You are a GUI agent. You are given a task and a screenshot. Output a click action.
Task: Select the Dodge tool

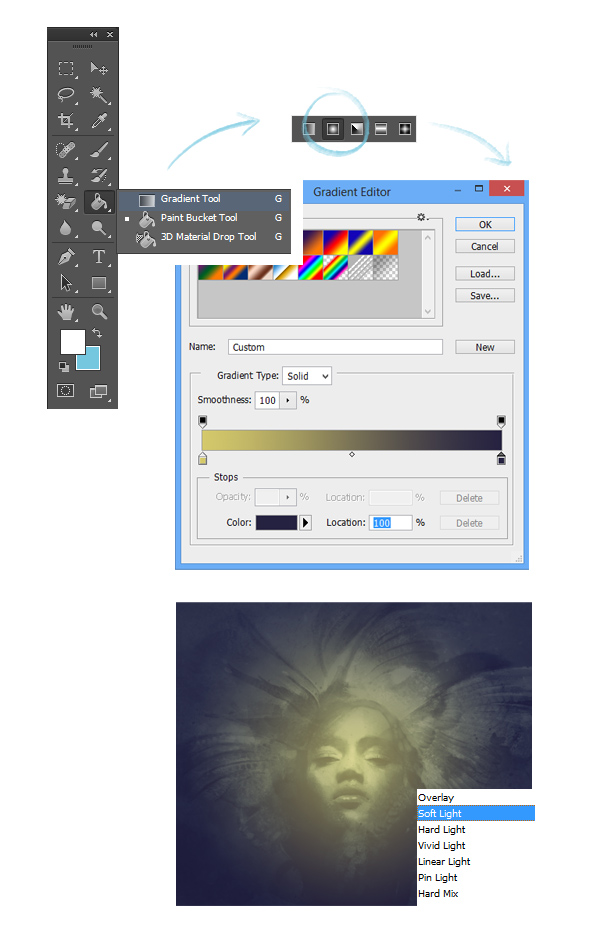(x=99, y=228)
